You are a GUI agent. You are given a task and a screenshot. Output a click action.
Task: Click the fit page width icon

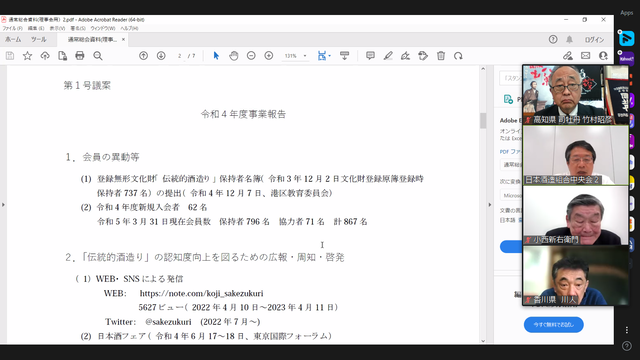322,56
